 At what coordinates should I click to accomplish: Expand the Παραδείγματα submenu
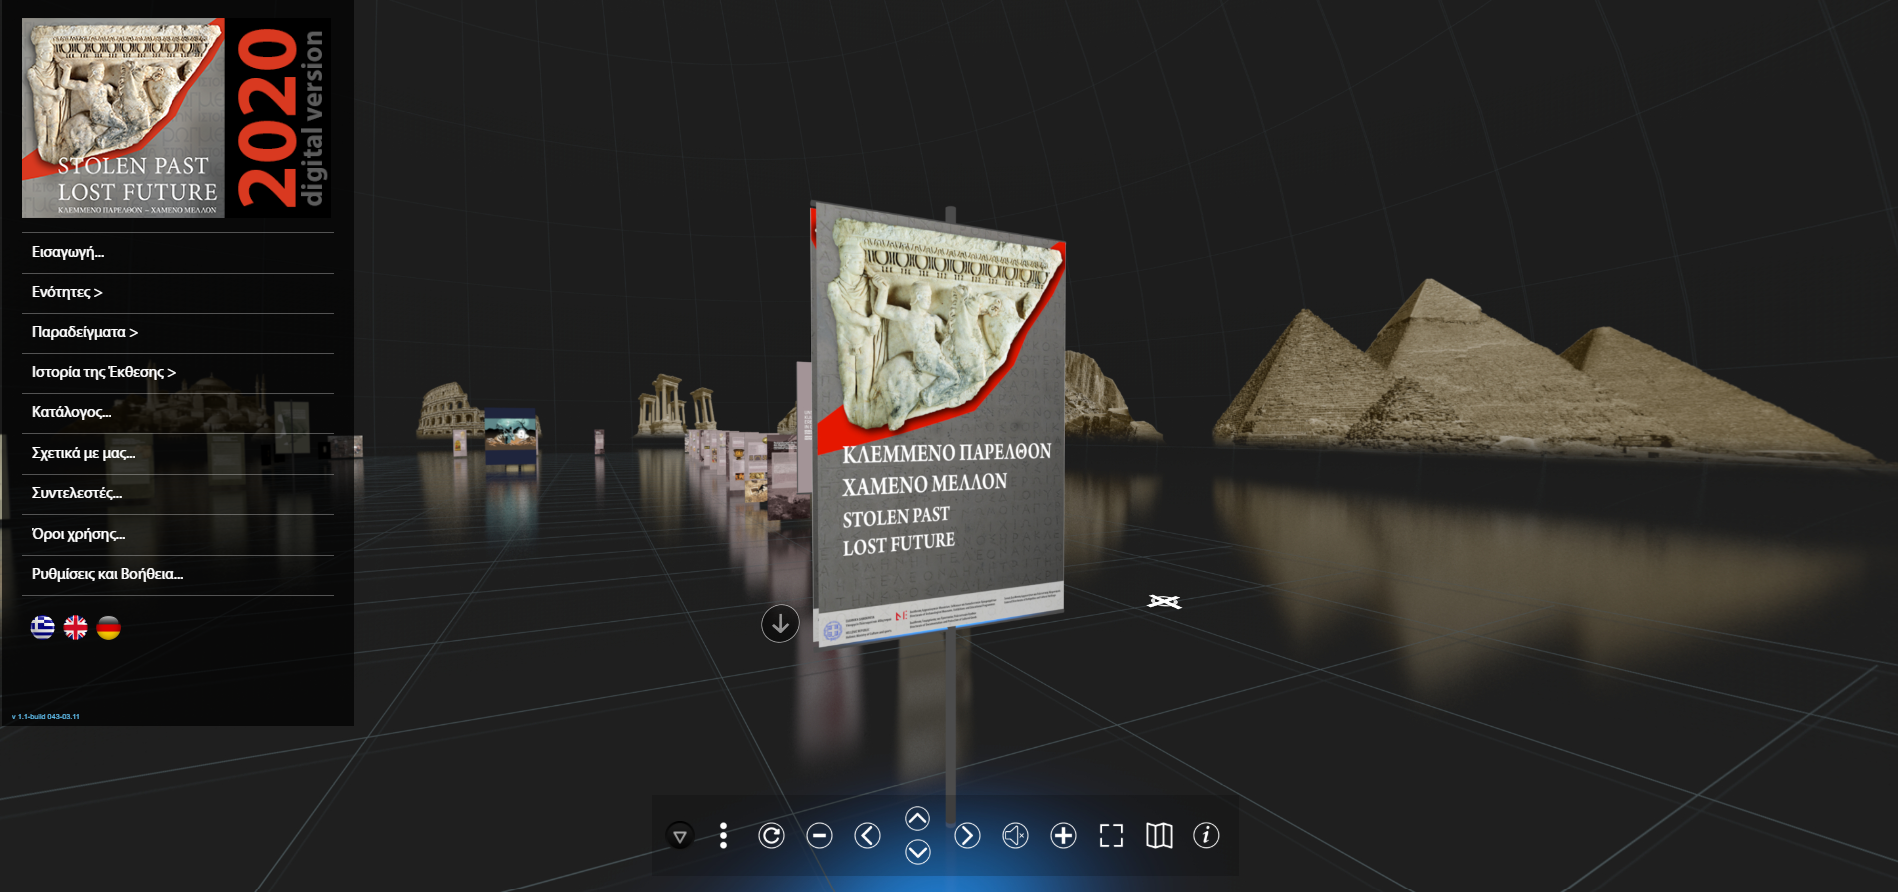pos(85,332)
